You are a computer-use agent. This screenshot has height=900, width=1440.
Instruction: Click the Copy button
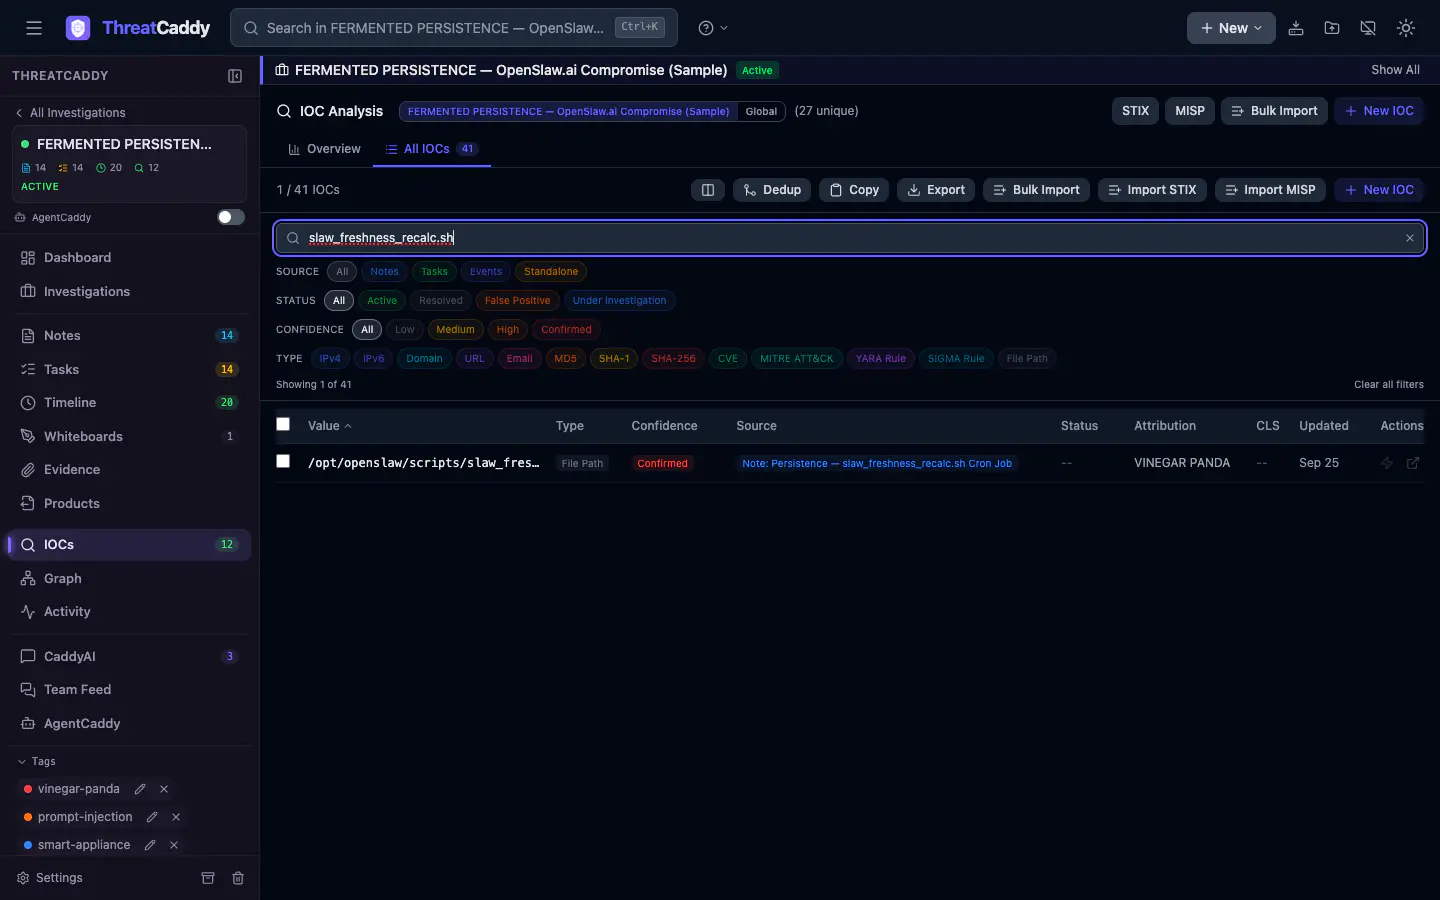point(854,190)
